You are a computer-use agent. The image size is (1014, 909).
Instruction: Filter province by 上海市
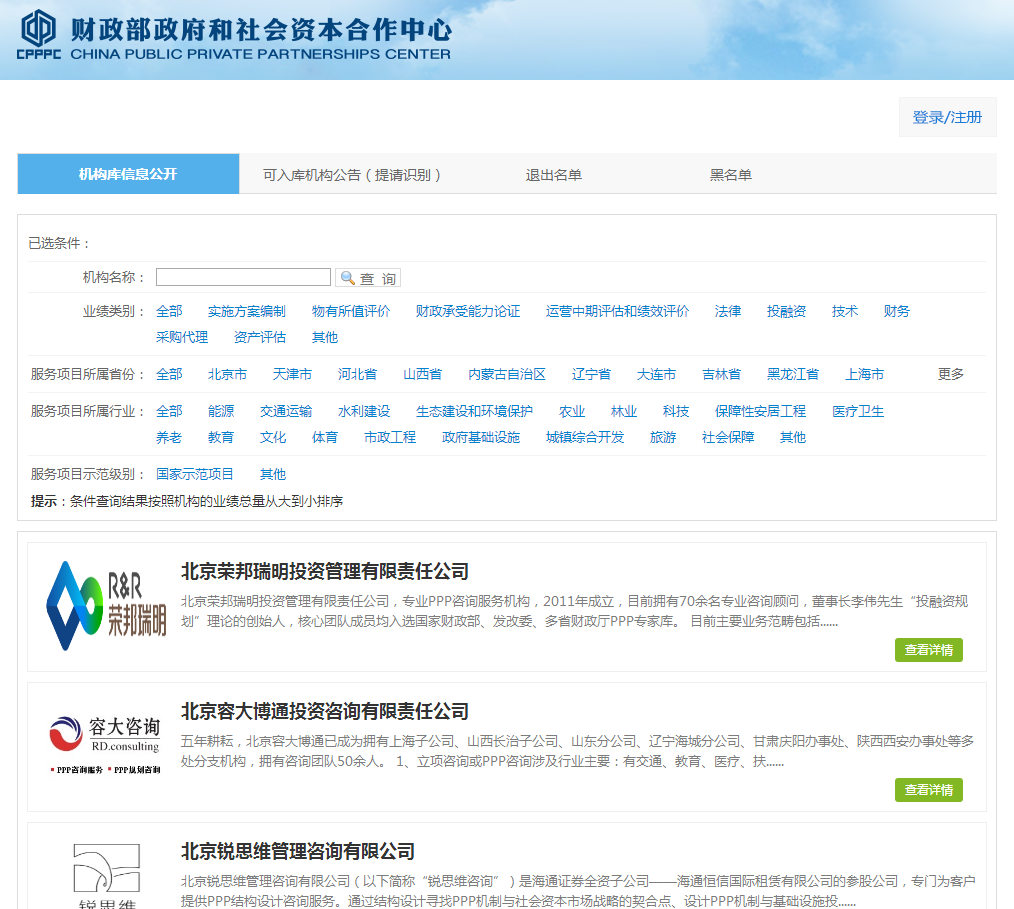pyautogui.click(x=865, y=374)
